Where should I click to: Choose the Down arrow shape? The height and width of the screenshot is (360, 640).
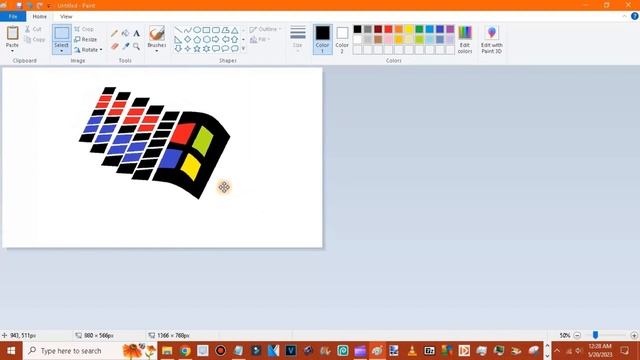pyautogui.click(x=178, y=49)
